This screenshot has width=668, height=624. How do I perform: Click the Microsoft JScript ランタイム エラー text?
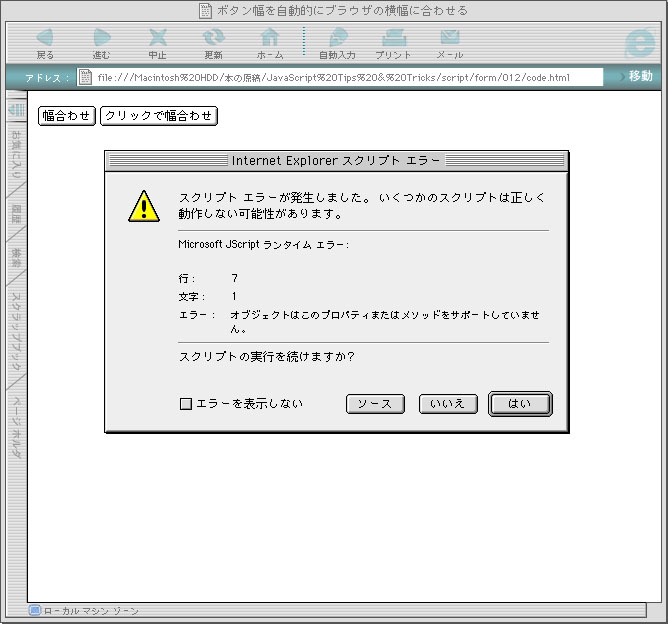(x=263, y=244)
